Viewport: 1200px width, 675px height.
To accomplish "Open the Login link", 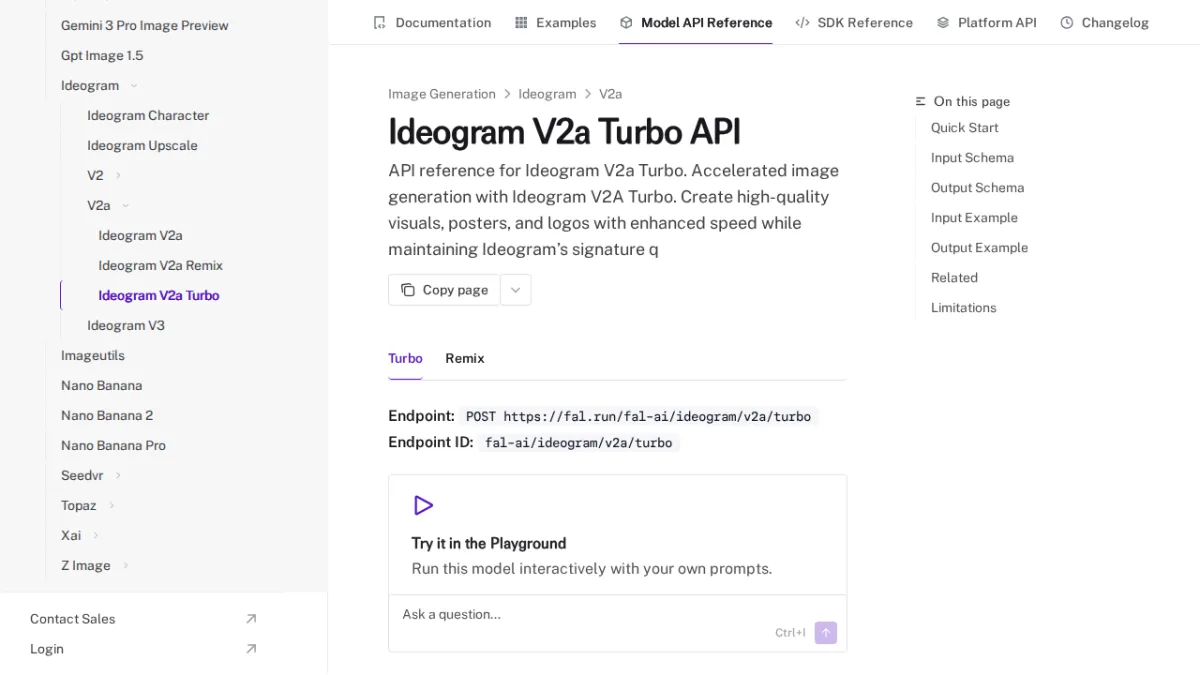I will 143,649.
